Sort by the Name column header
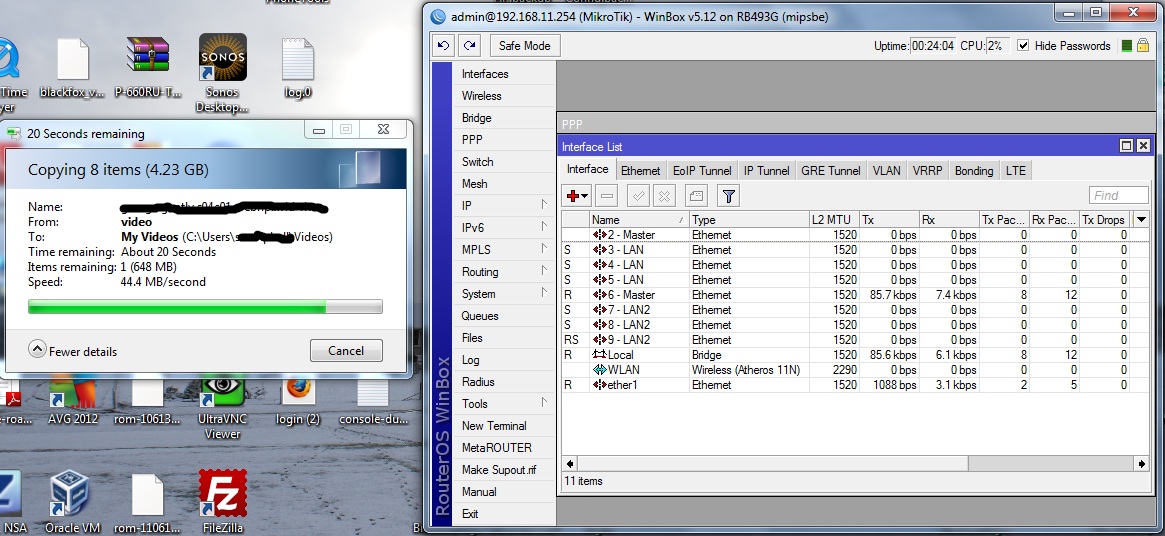This screenshot has width=1165, height=536. click(639, 219)
